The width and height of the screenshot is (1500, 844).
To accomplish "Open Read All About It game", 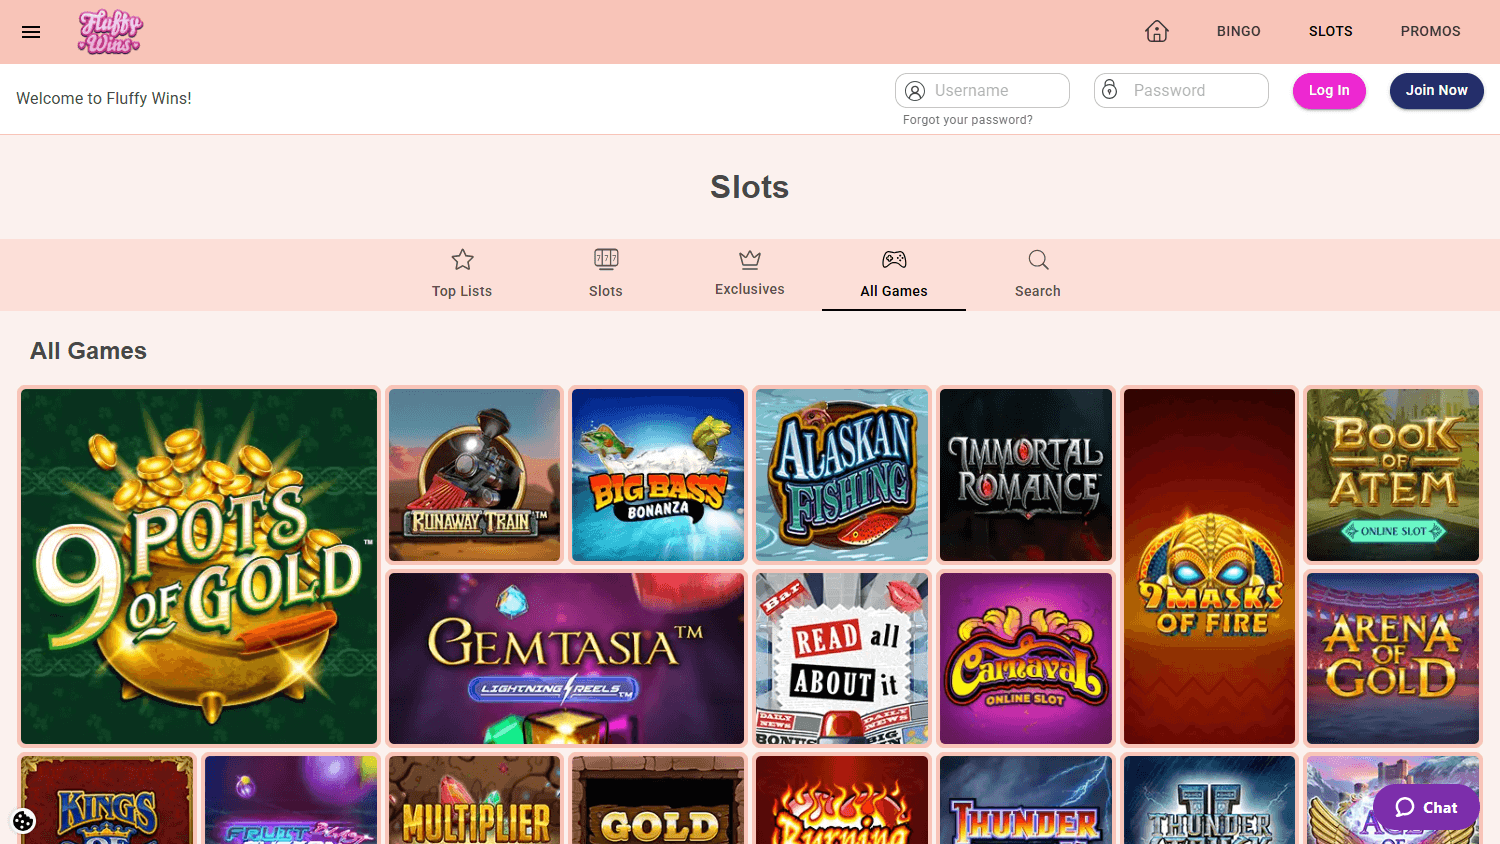I will [842, 658].
